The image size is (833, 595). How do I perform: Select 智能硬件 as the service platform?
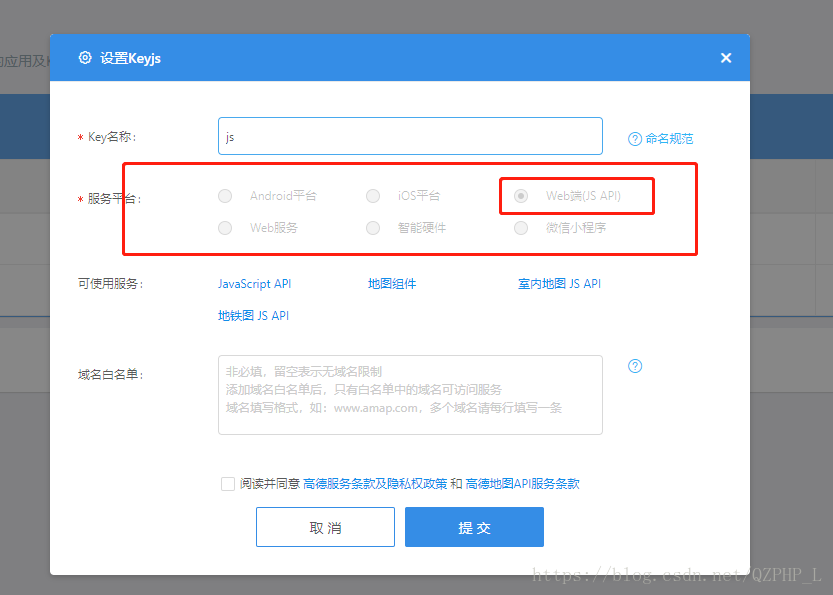[x=373, y=228]
